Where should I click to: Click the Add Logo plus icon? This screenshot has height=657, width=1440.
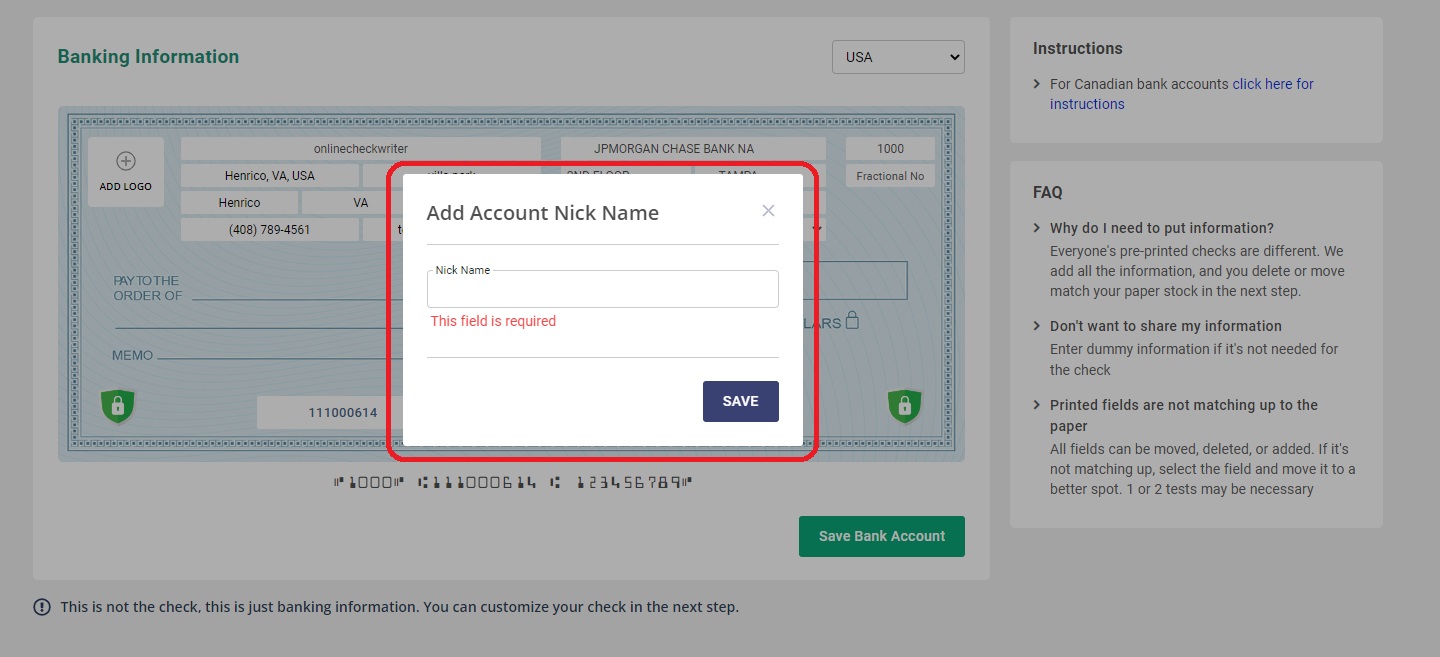click(126, 161)
